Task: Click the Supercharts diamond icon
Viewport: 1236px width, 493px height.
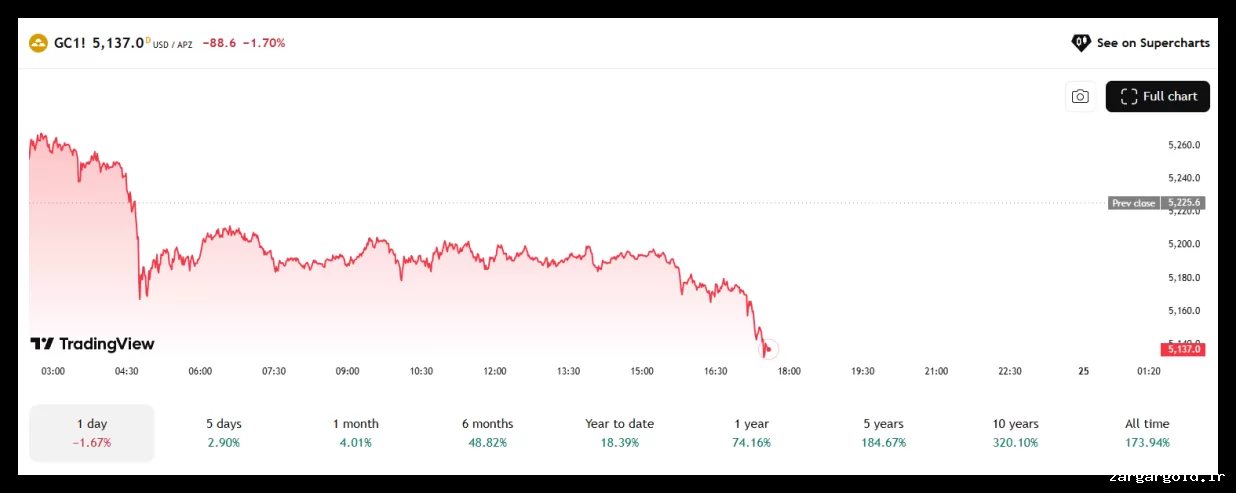Action: pos(1080,43)
